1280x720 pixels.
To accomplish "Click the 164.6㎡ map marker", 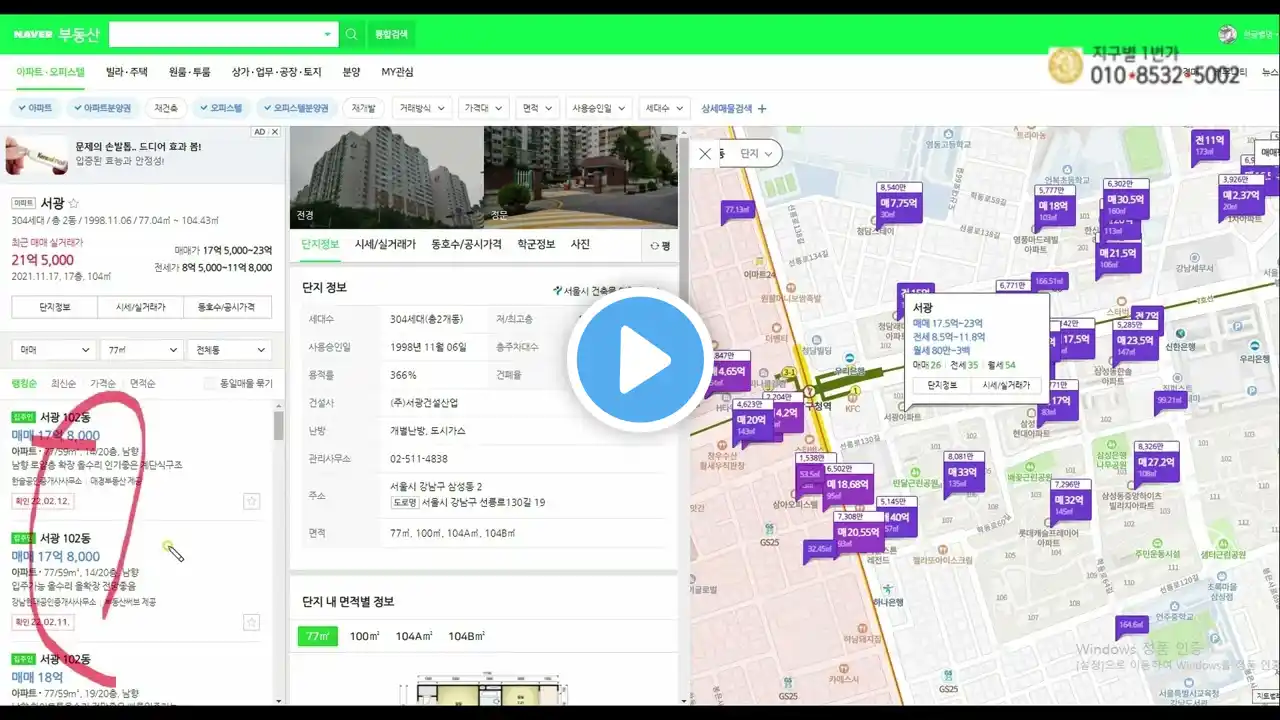I will coord(1131,624).
